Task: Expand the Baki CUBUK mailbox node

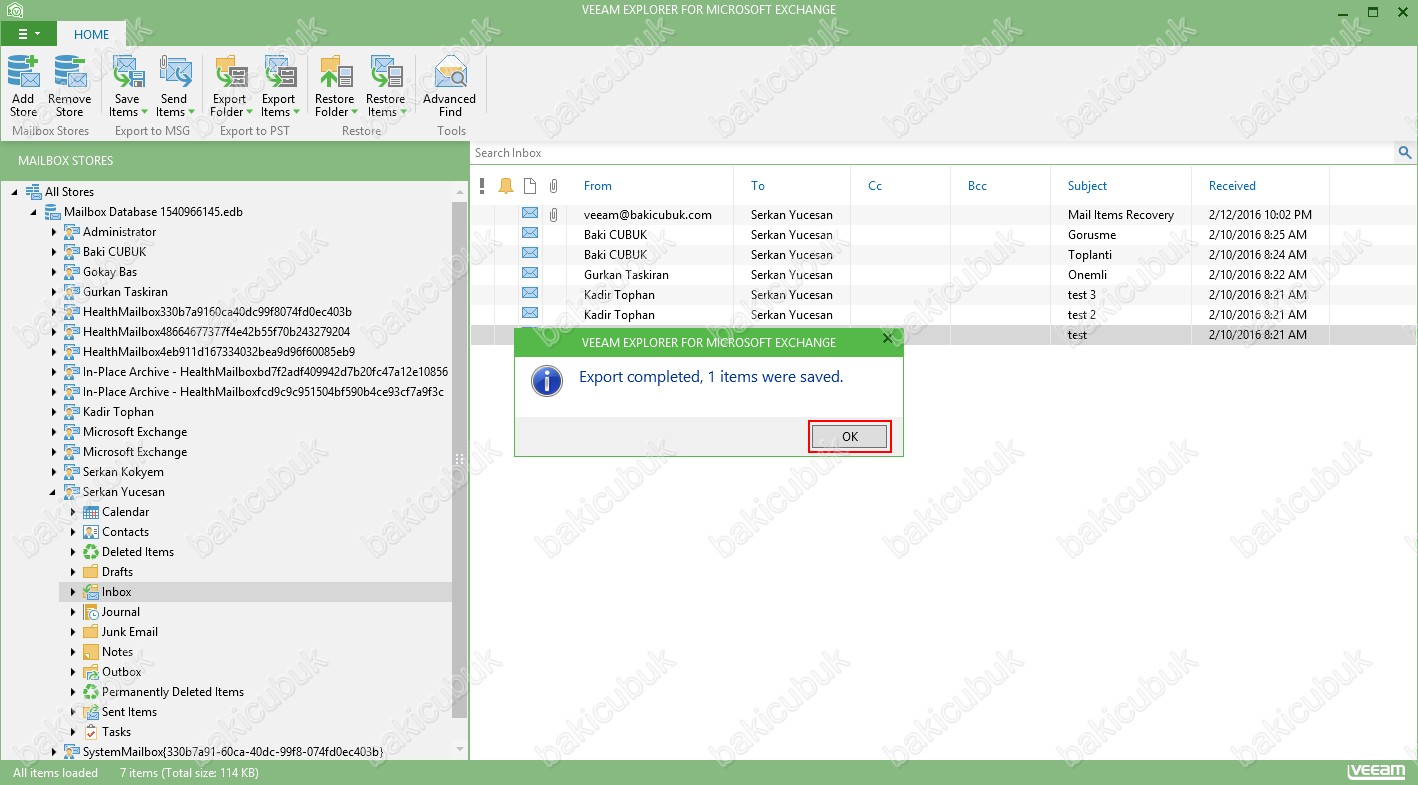Action: point(54,252)
